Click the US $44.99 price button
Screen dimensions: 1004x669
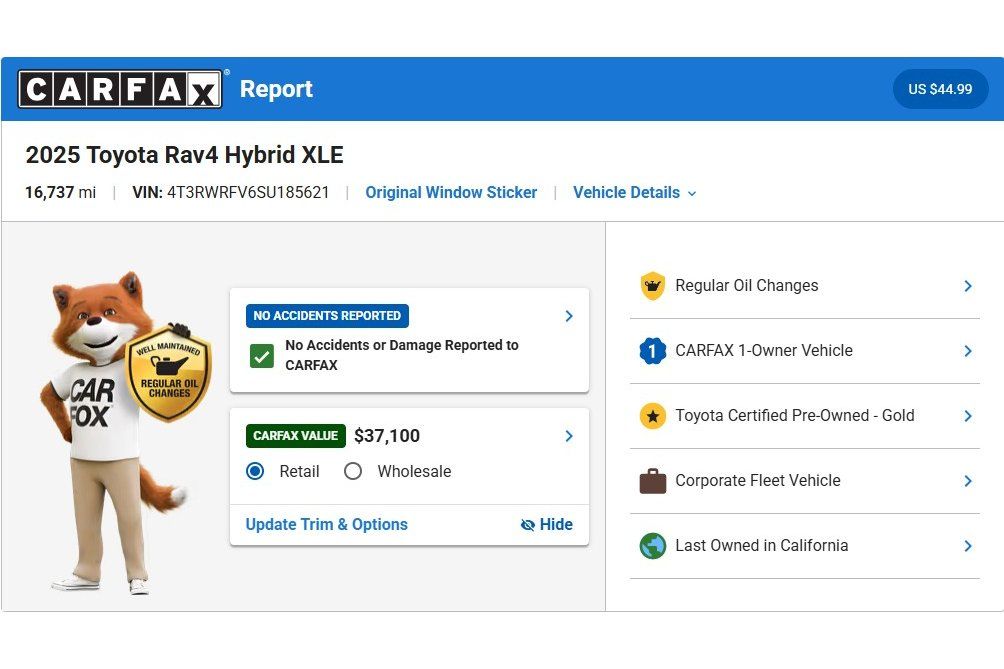pyautogui.click(x=940, y=89)
